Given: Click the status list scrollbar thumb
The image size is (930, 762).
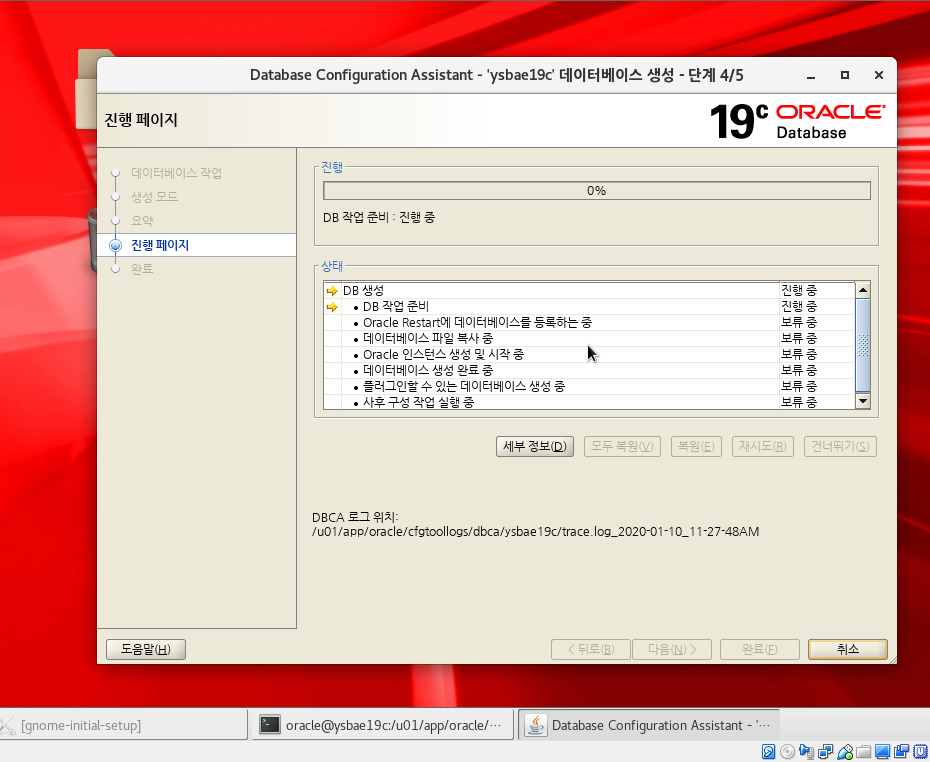Looking at the screenshot, I should [x=863, y=345].
